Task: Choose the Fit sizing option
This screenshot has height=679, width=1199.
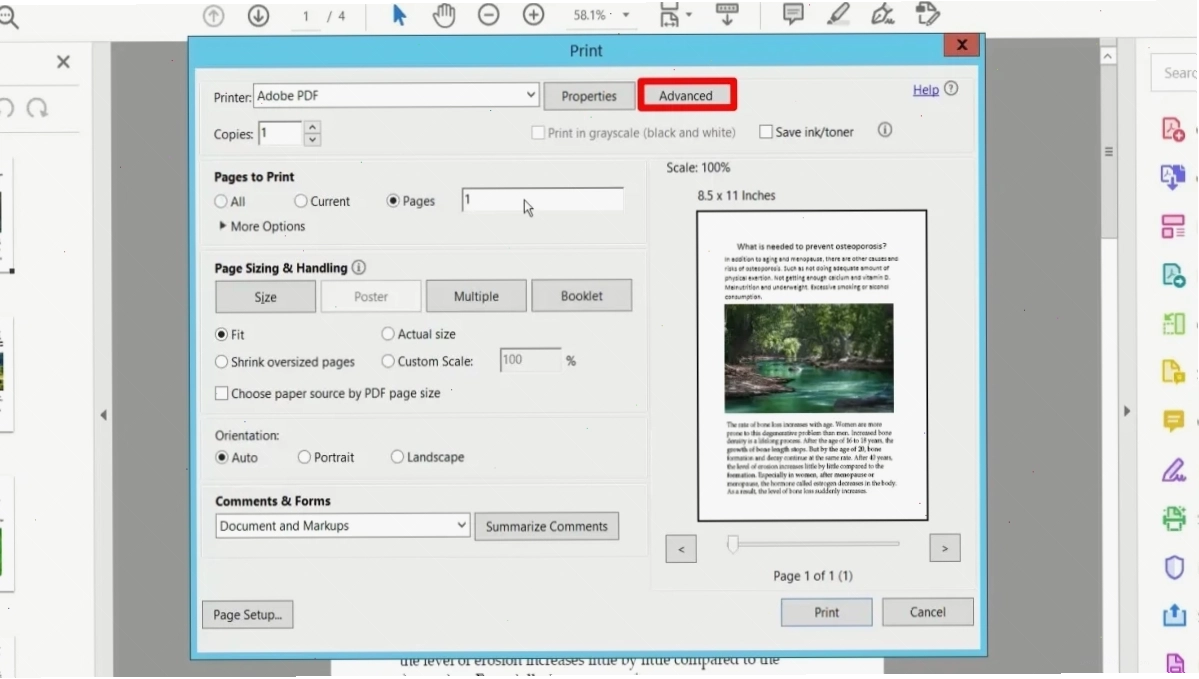Action: [x=222, y=334]
